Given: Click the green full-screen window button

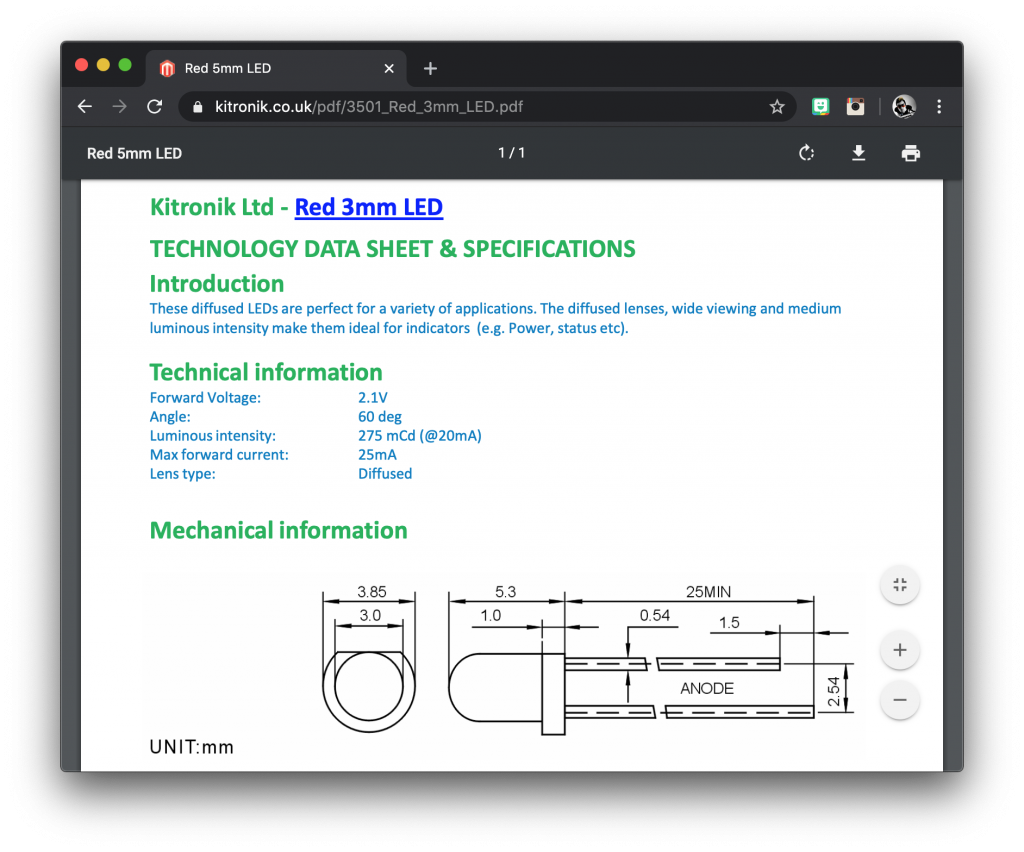Looking at the screenshot, I should [x=125, y=65].
